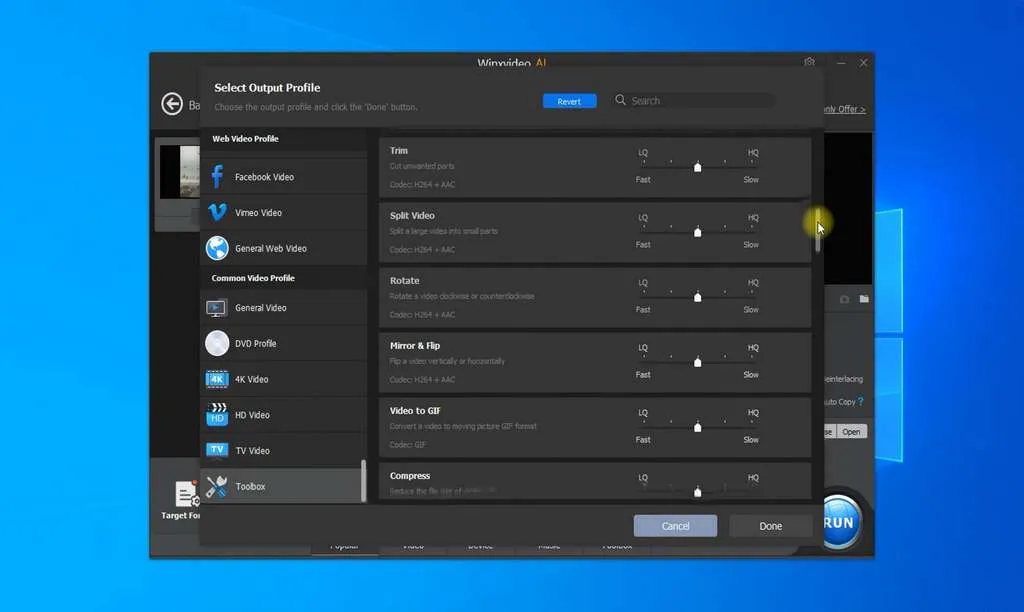Confirm with the Done button
Viewport: 1024px width, 612px height.
click(770, 525)
